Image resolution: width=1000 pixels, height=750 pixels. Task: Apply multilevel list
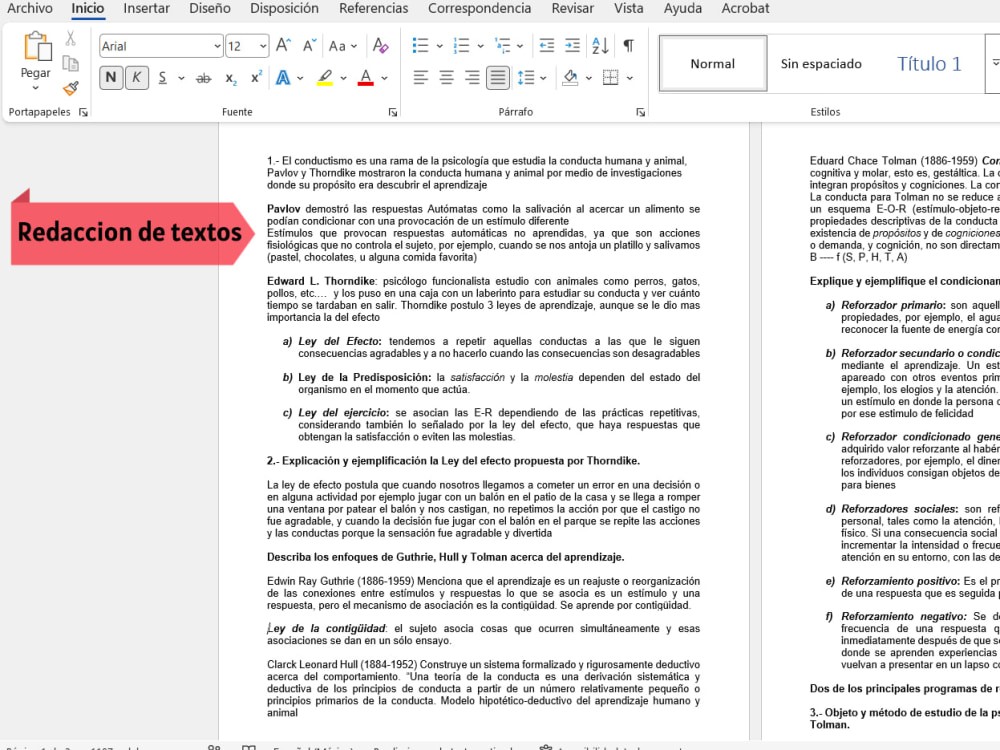point(503,46)
